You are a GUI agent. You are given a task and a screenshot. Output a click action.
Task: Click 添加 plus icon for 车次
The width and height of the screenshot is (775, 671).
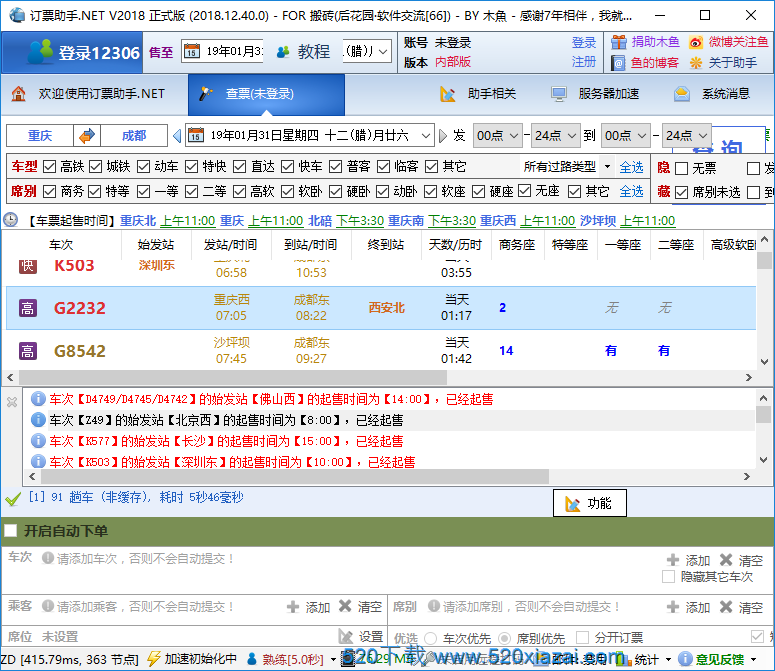[x=674, y=560]
